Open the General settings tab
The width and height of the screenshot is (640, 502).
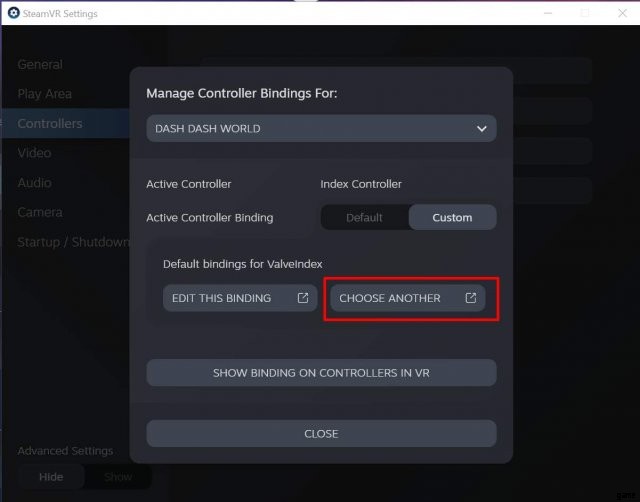click(40, 65)
